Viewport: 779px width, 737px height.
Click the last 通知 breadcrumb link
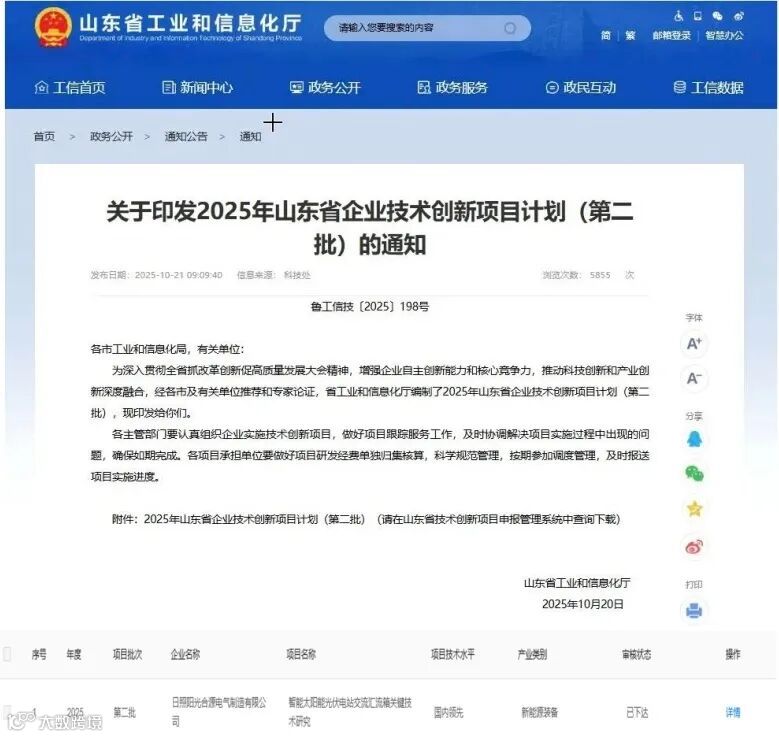click(x=250, y=136)
